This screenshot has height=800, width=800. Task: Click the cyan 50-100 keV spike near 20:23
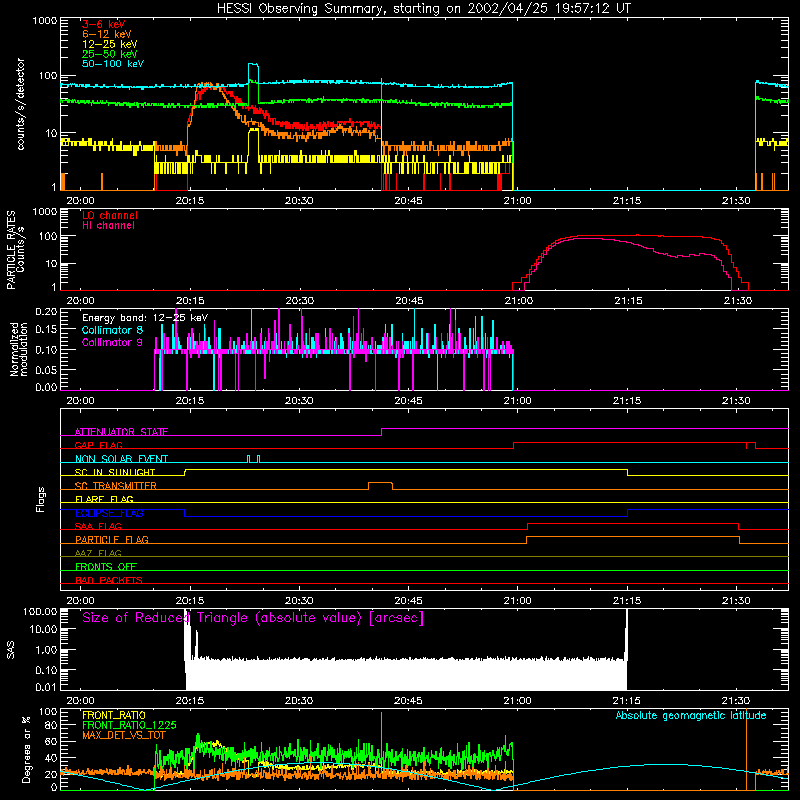pyautogui.click(x=253, y=65)
